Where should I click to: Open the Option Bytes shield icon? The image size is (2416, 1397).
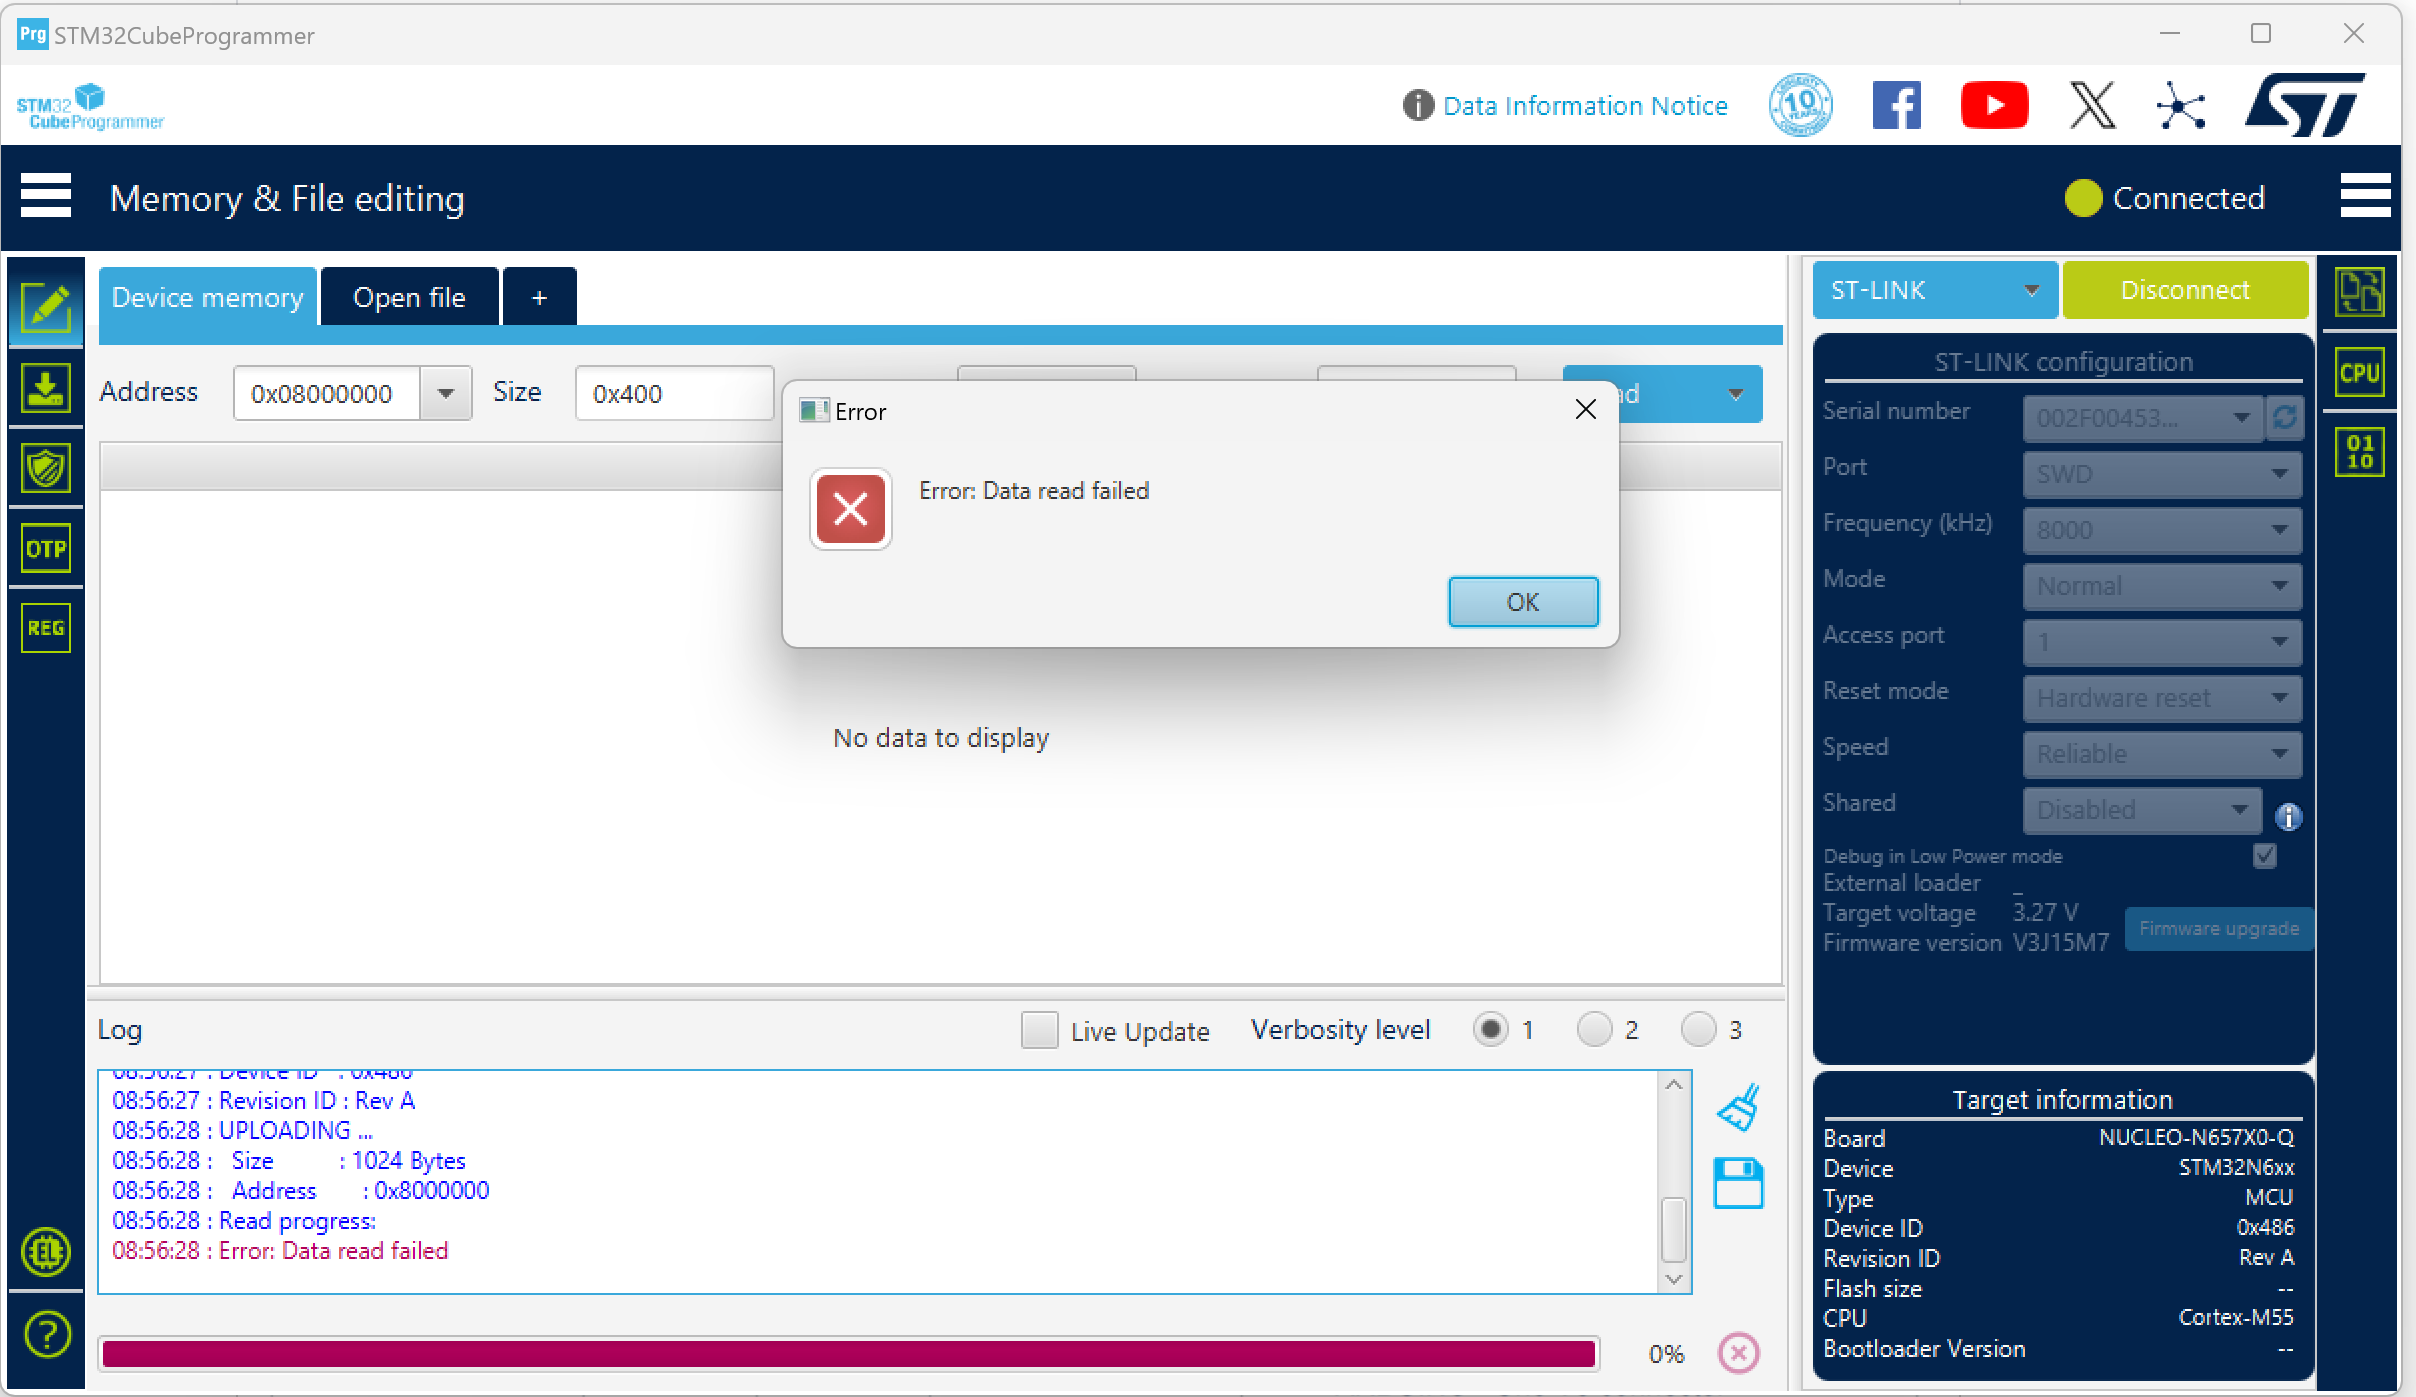[x=46, y=468]
